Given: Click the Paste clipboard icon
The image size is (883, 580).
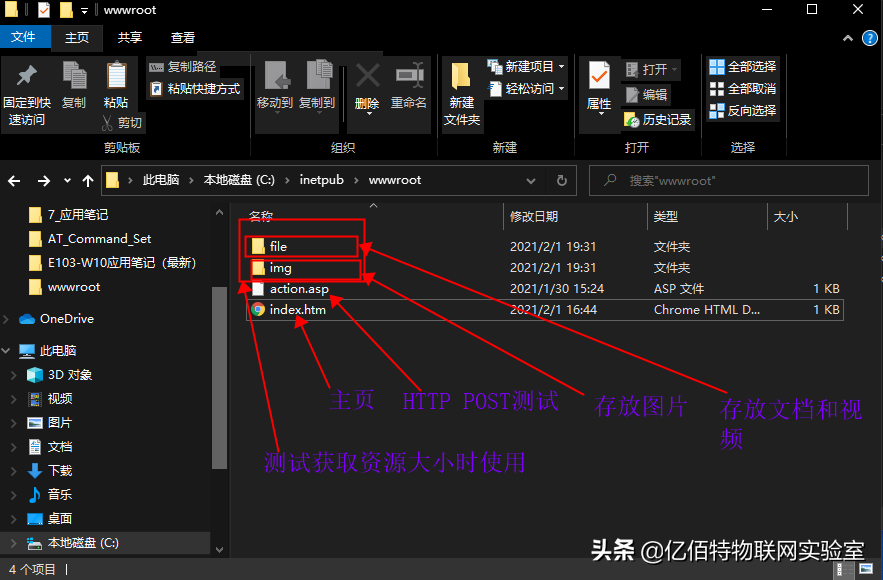Looking at the screenshot, I should tap(116, 77).
